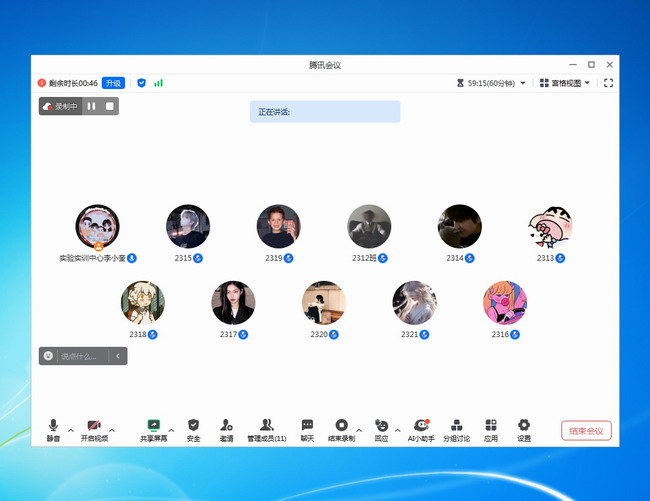Stop the recording with square button

(110, 106)
